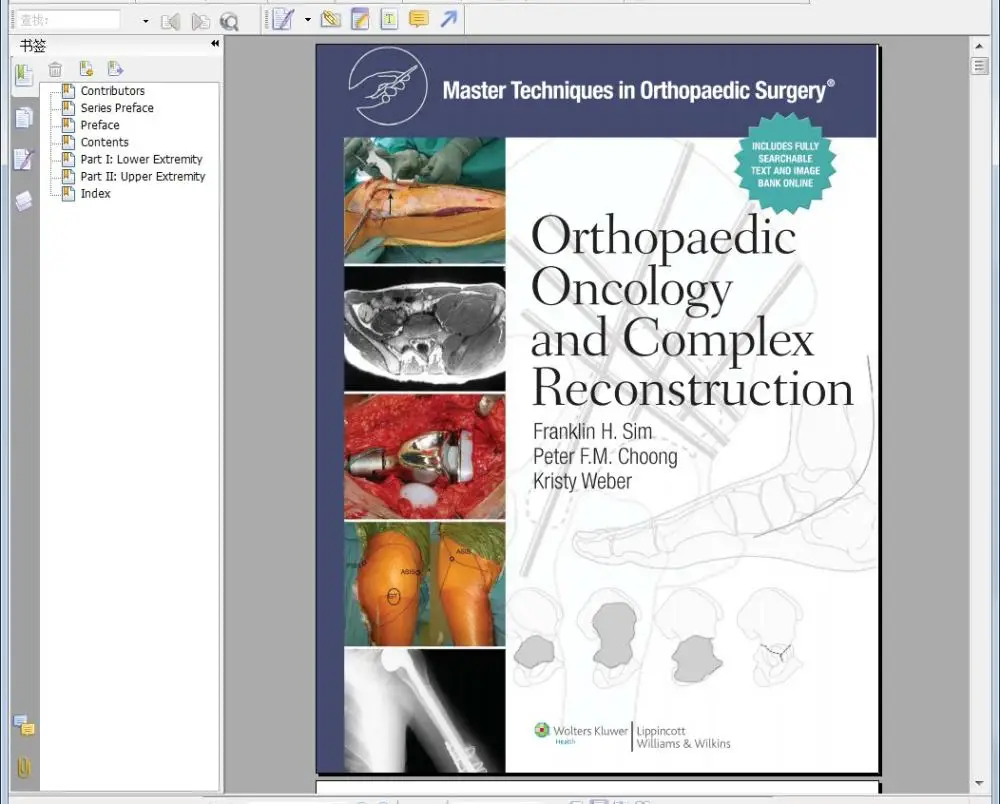Click the X-ray image on cover
The image size is (1000, 804).
point(425,710)
